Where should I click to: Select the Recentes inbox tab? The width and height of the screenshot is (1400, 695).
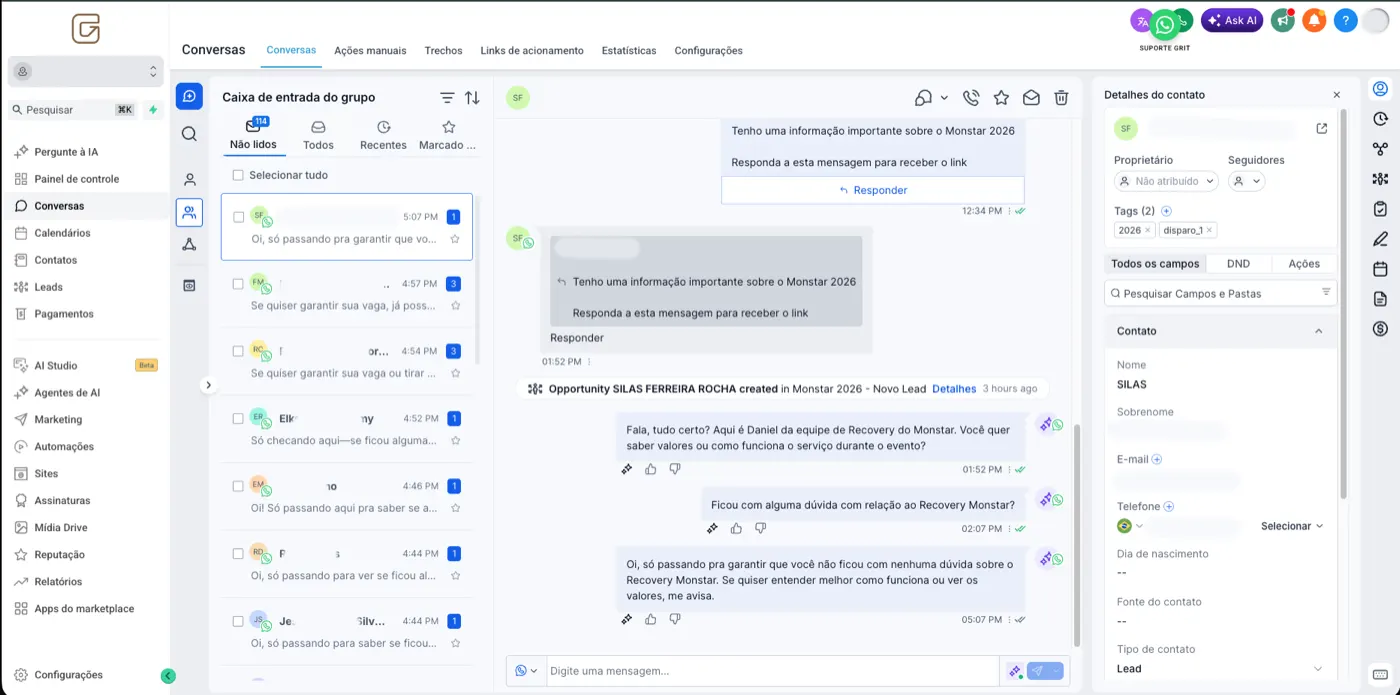click(x=383, y=135)
